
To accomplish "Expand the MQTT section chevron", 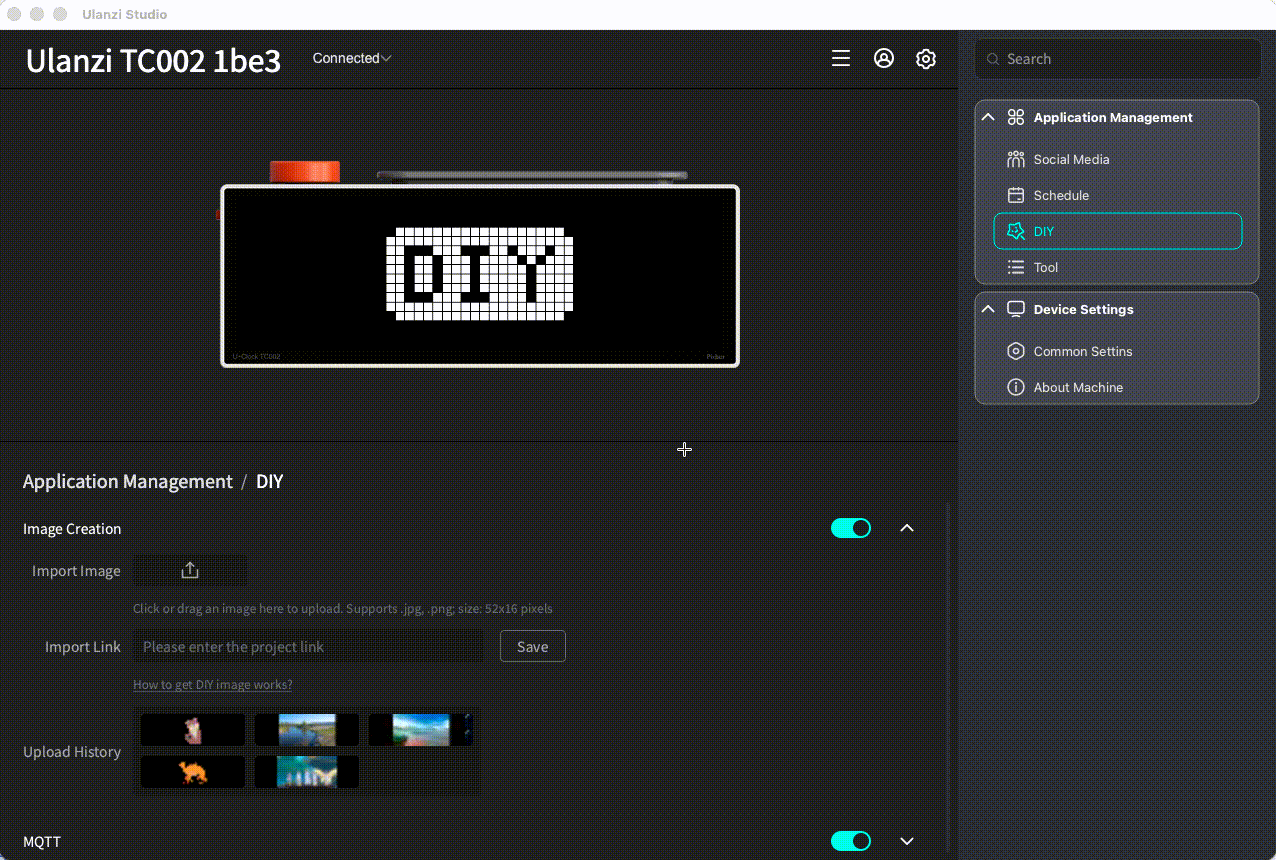I will (907, 841).
